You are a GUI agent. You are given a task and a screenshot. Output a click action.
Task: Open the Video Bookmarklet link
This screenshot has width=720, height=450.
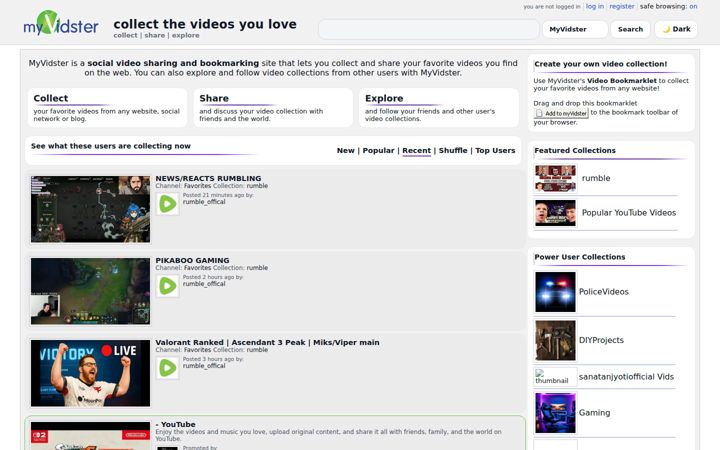pos(622,81)
